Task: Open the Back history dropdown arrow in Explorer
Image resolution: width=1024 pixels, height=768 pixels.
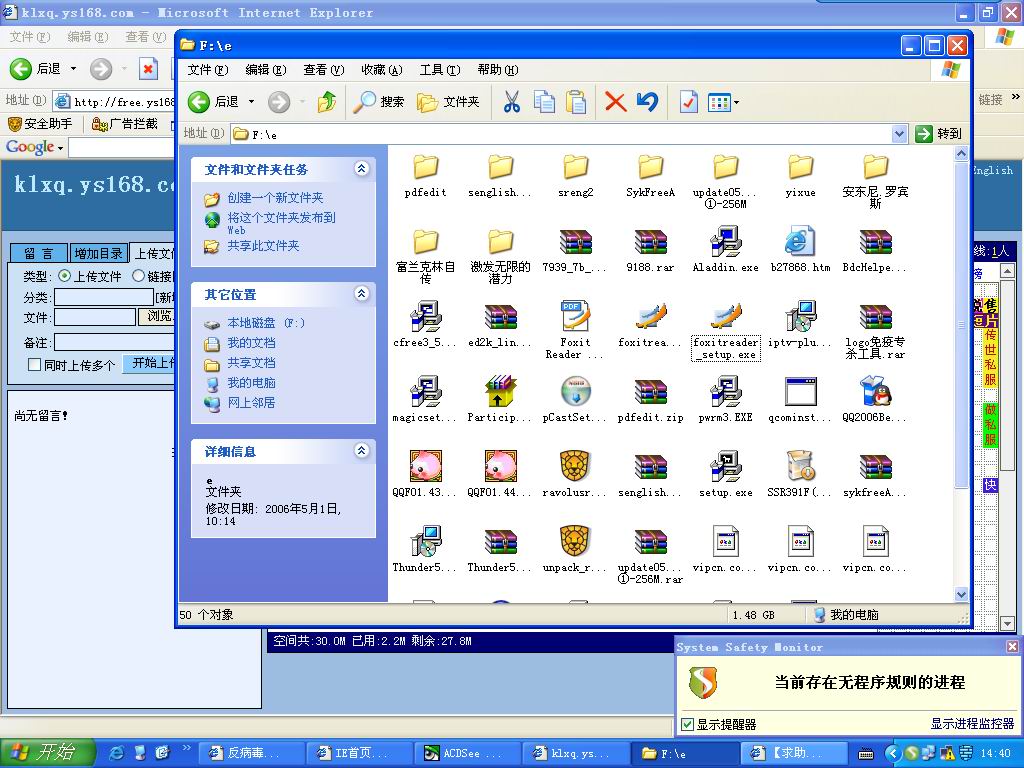Action: coord(251,102)
